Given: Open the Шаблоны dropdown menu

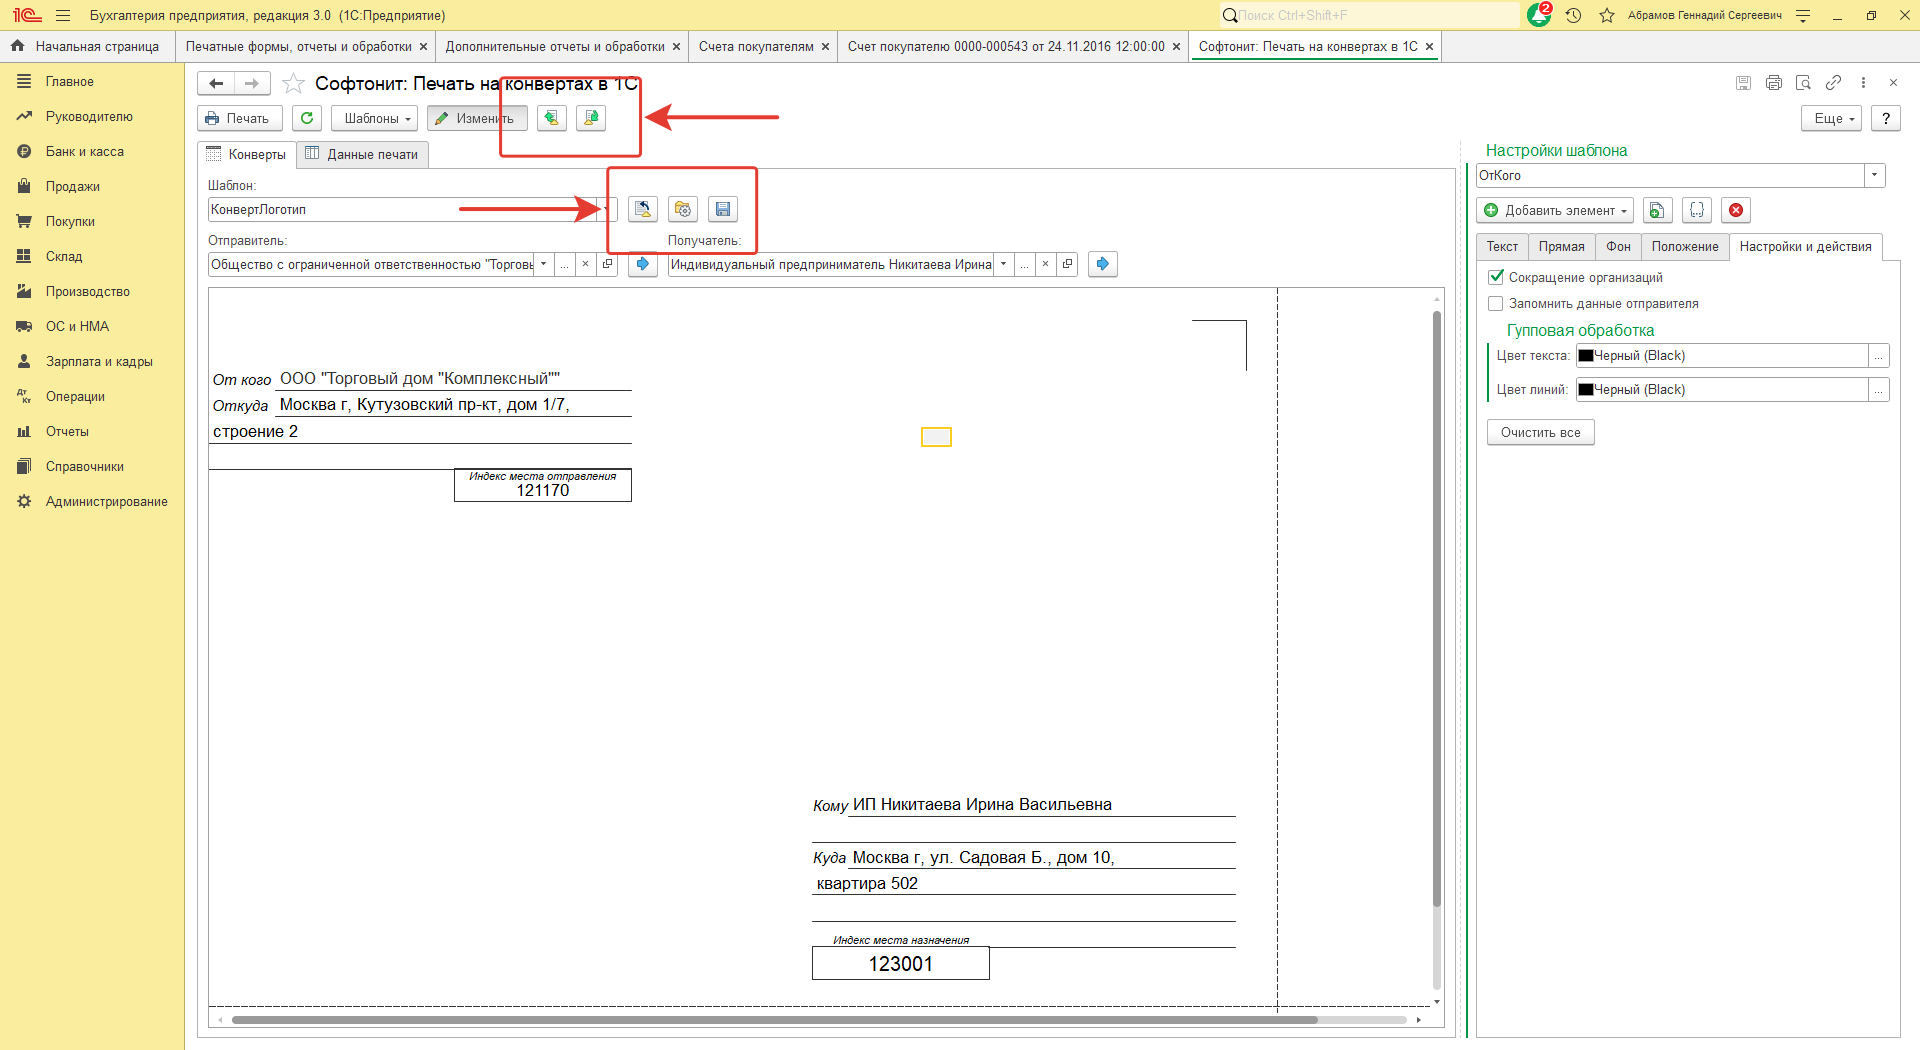Looking at the screenshot, I should point(376,118).
